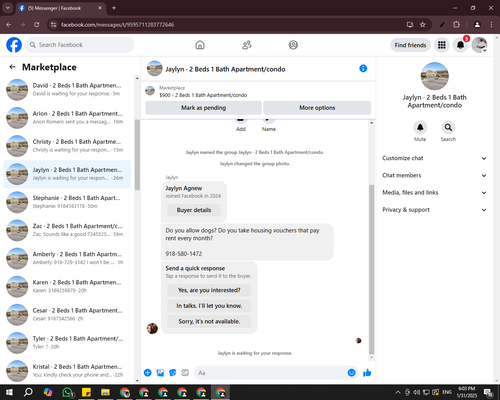Open Arion's conversation in list
Screen dimensions: 500x400
point(67,118)
